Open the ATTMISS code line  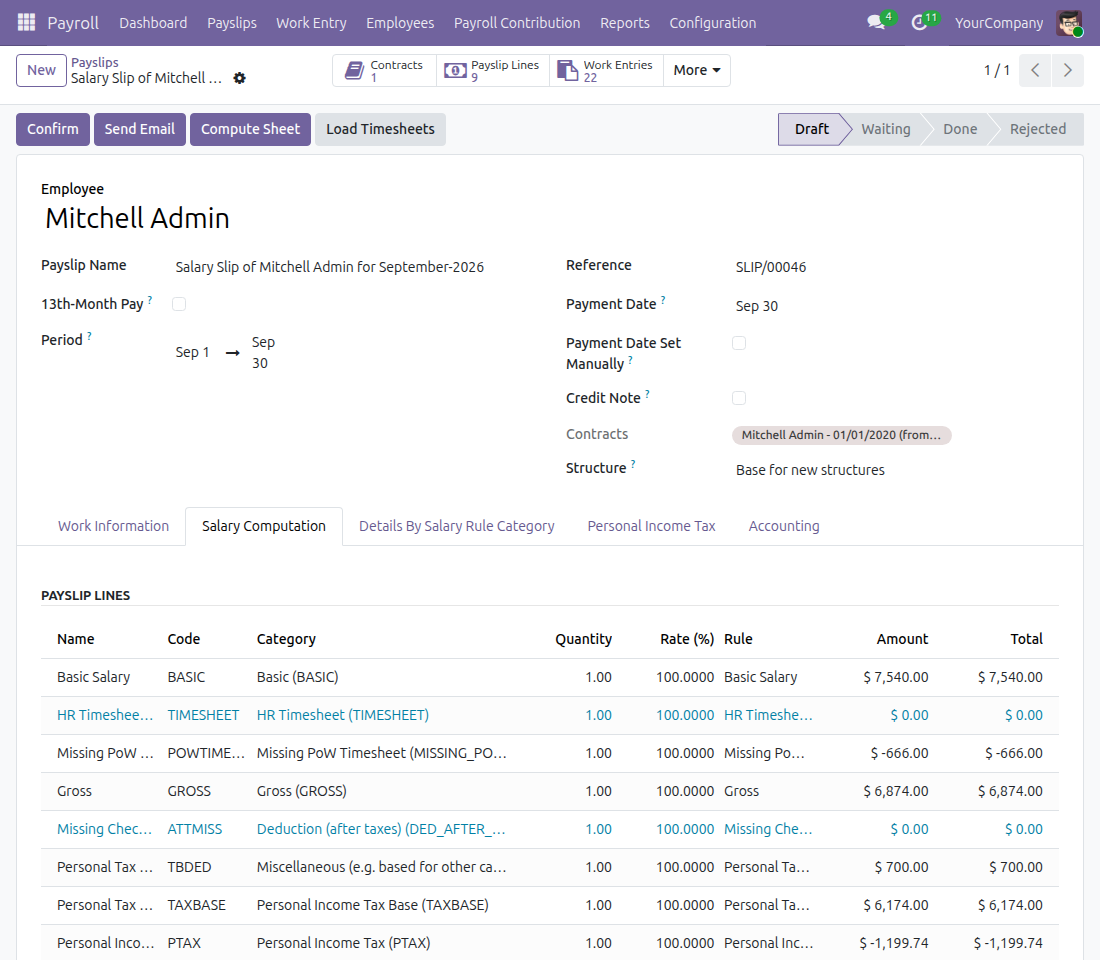(194, 829)
